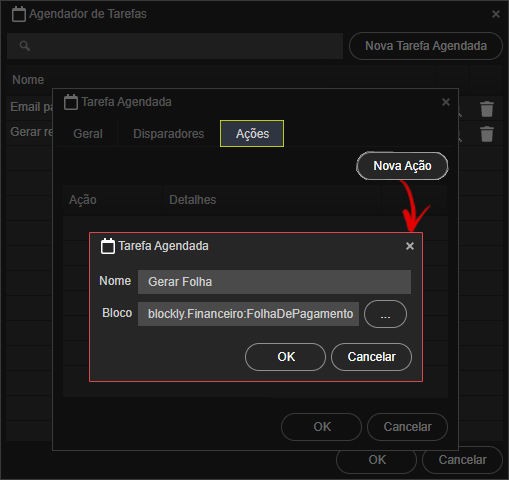This screenshot has width=509, height=480.
Task: Focus the Nome field containing Gerar Folha
Action: (274, 282)
